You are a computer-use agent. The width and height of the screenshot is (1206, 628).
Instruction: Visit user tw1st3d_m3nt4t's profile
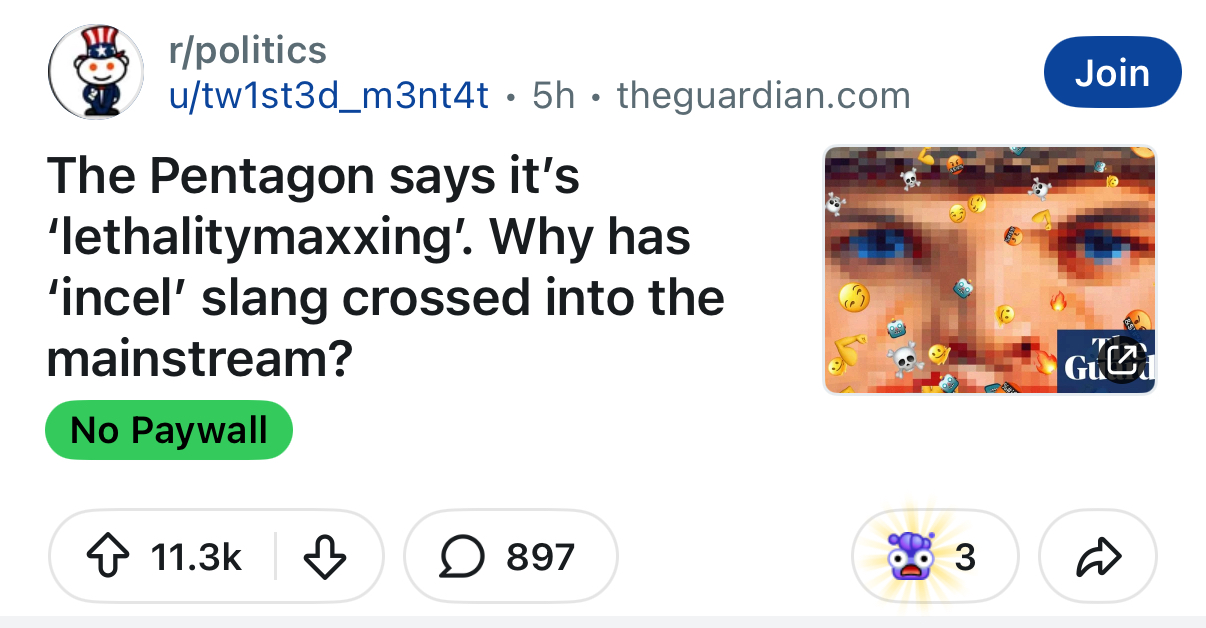click(x=328, y=96)
